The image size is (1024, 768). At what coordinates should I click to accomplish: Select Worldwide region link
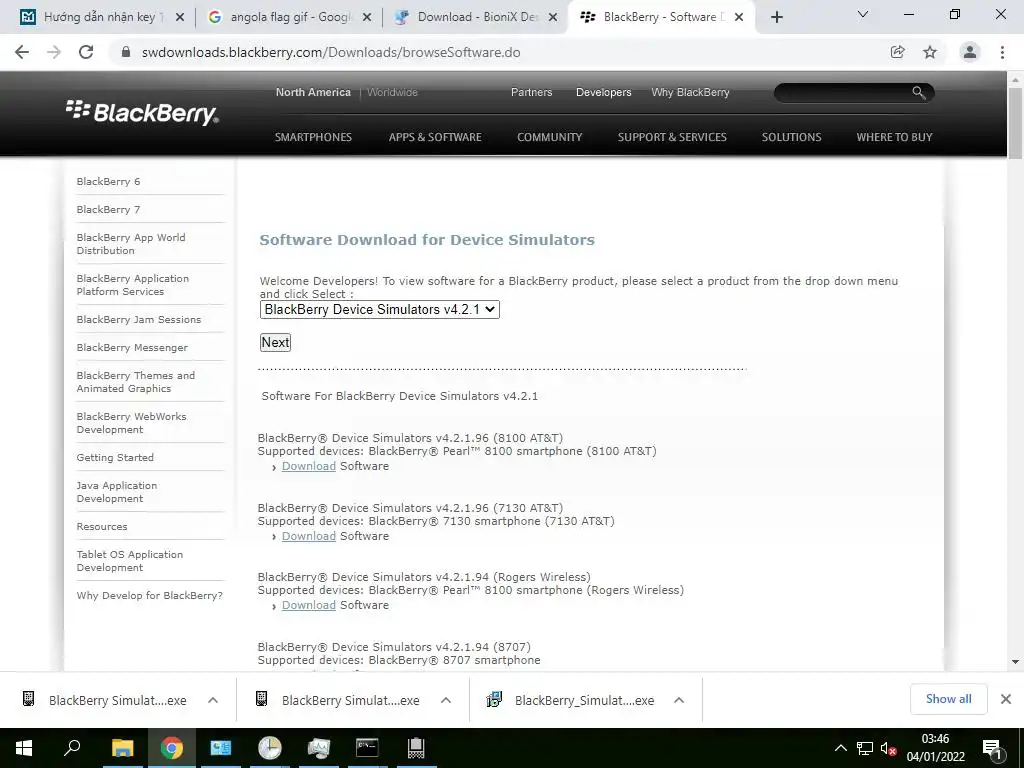(392, 92)
